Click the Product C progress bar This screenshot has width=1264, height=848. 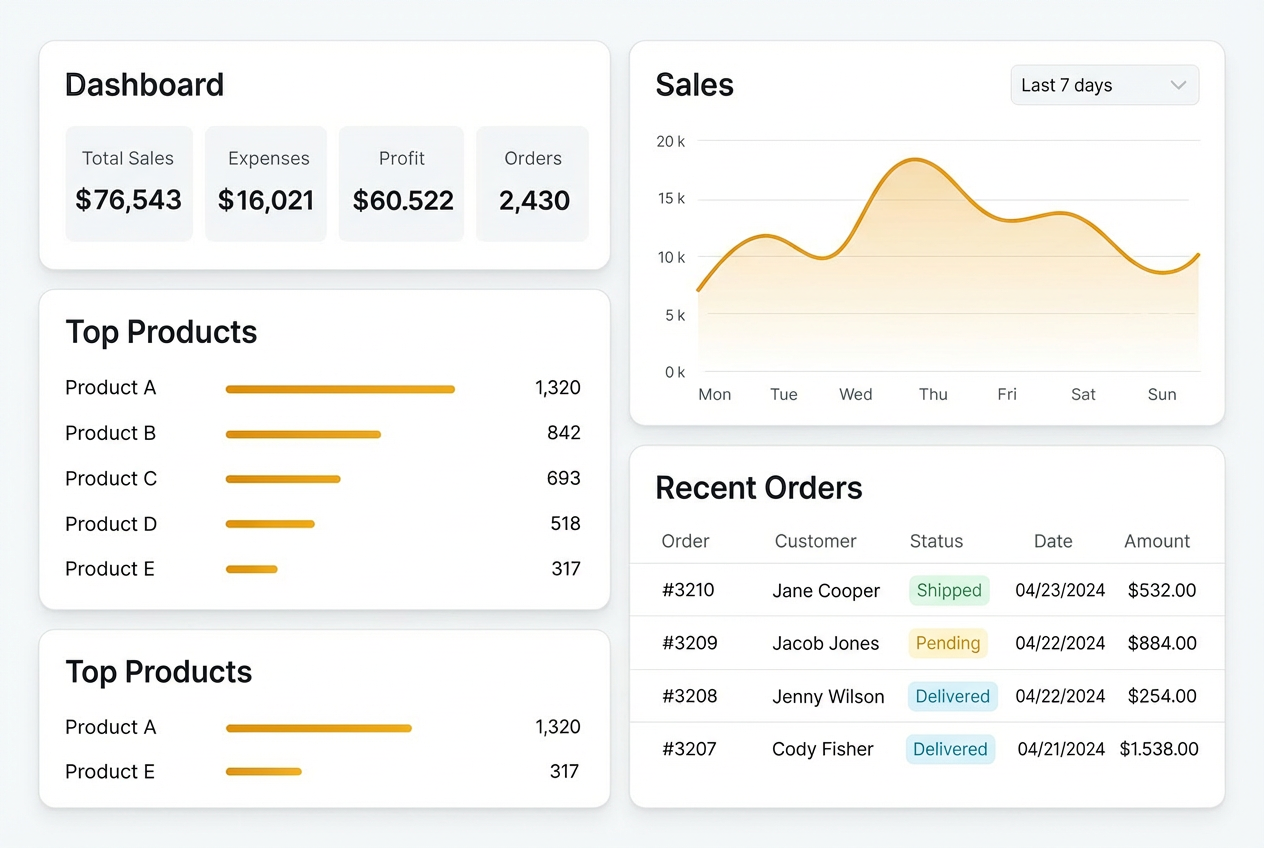[x=283, y=479]
